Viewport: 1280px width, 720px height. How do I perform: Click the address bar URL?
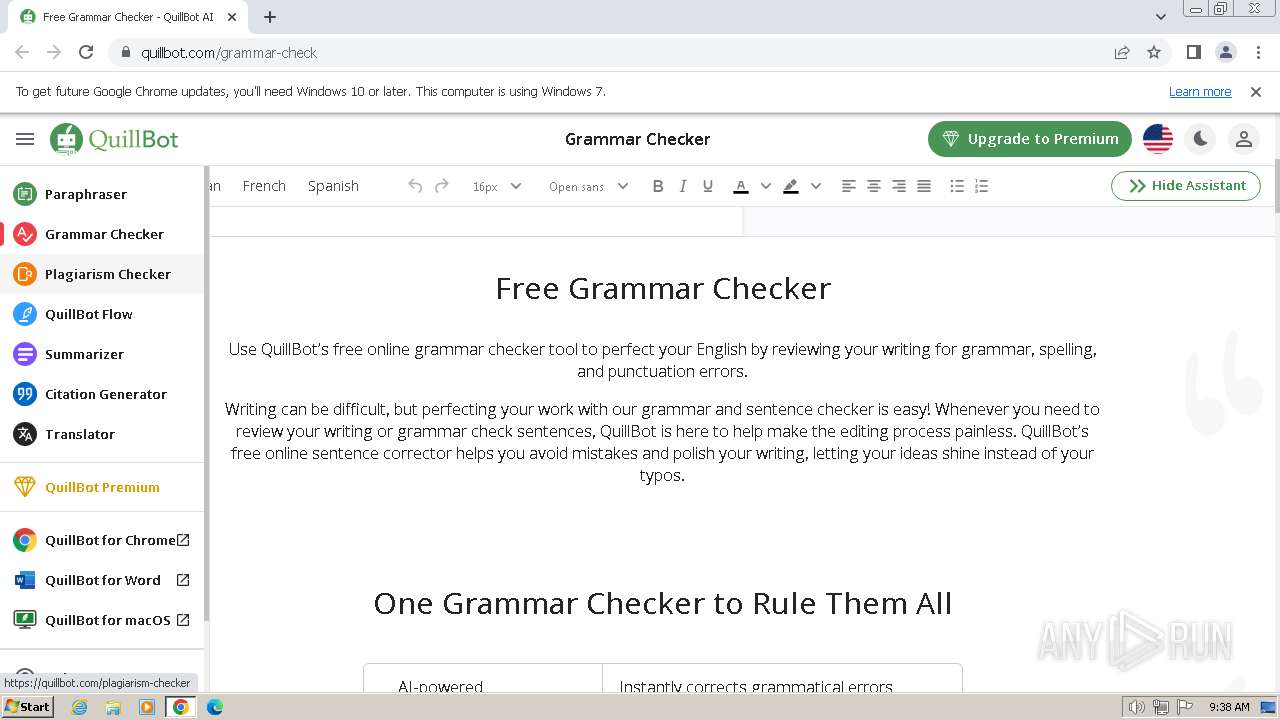[229, 53]
